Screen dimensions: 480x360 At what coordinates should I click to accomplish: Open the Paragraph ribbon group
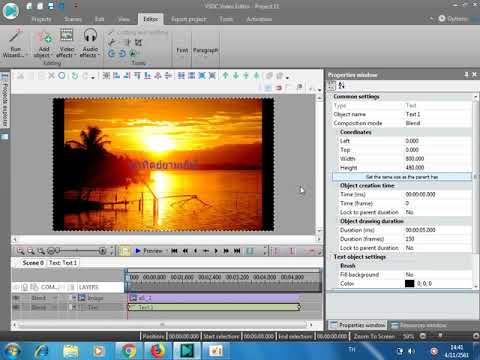[x=205, y=50]
